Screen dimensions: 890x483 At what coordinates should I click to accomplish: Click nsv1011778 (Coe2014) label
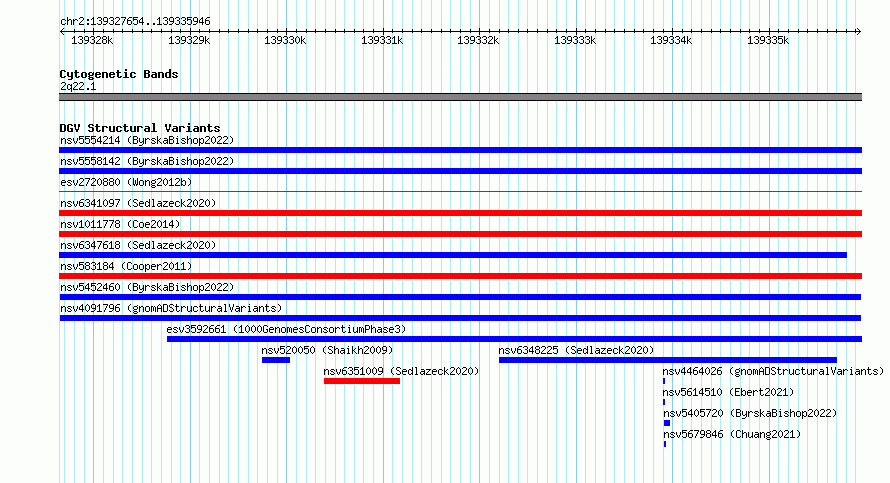point(120,224)
